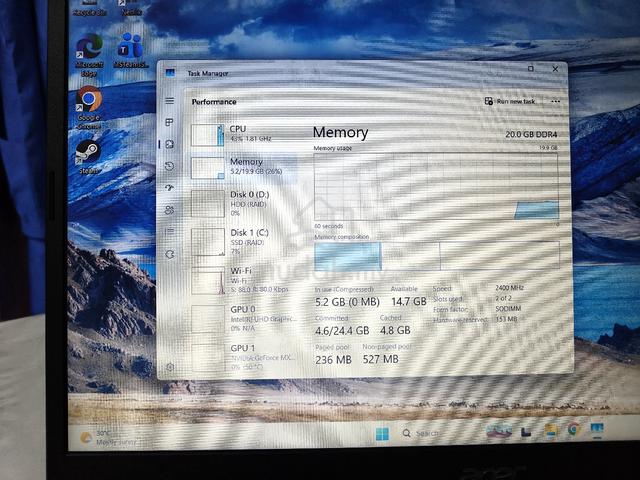Open Task Manager Settings gear icon
The height and width of the screenshot is (480, 640).
pos(170,367)
